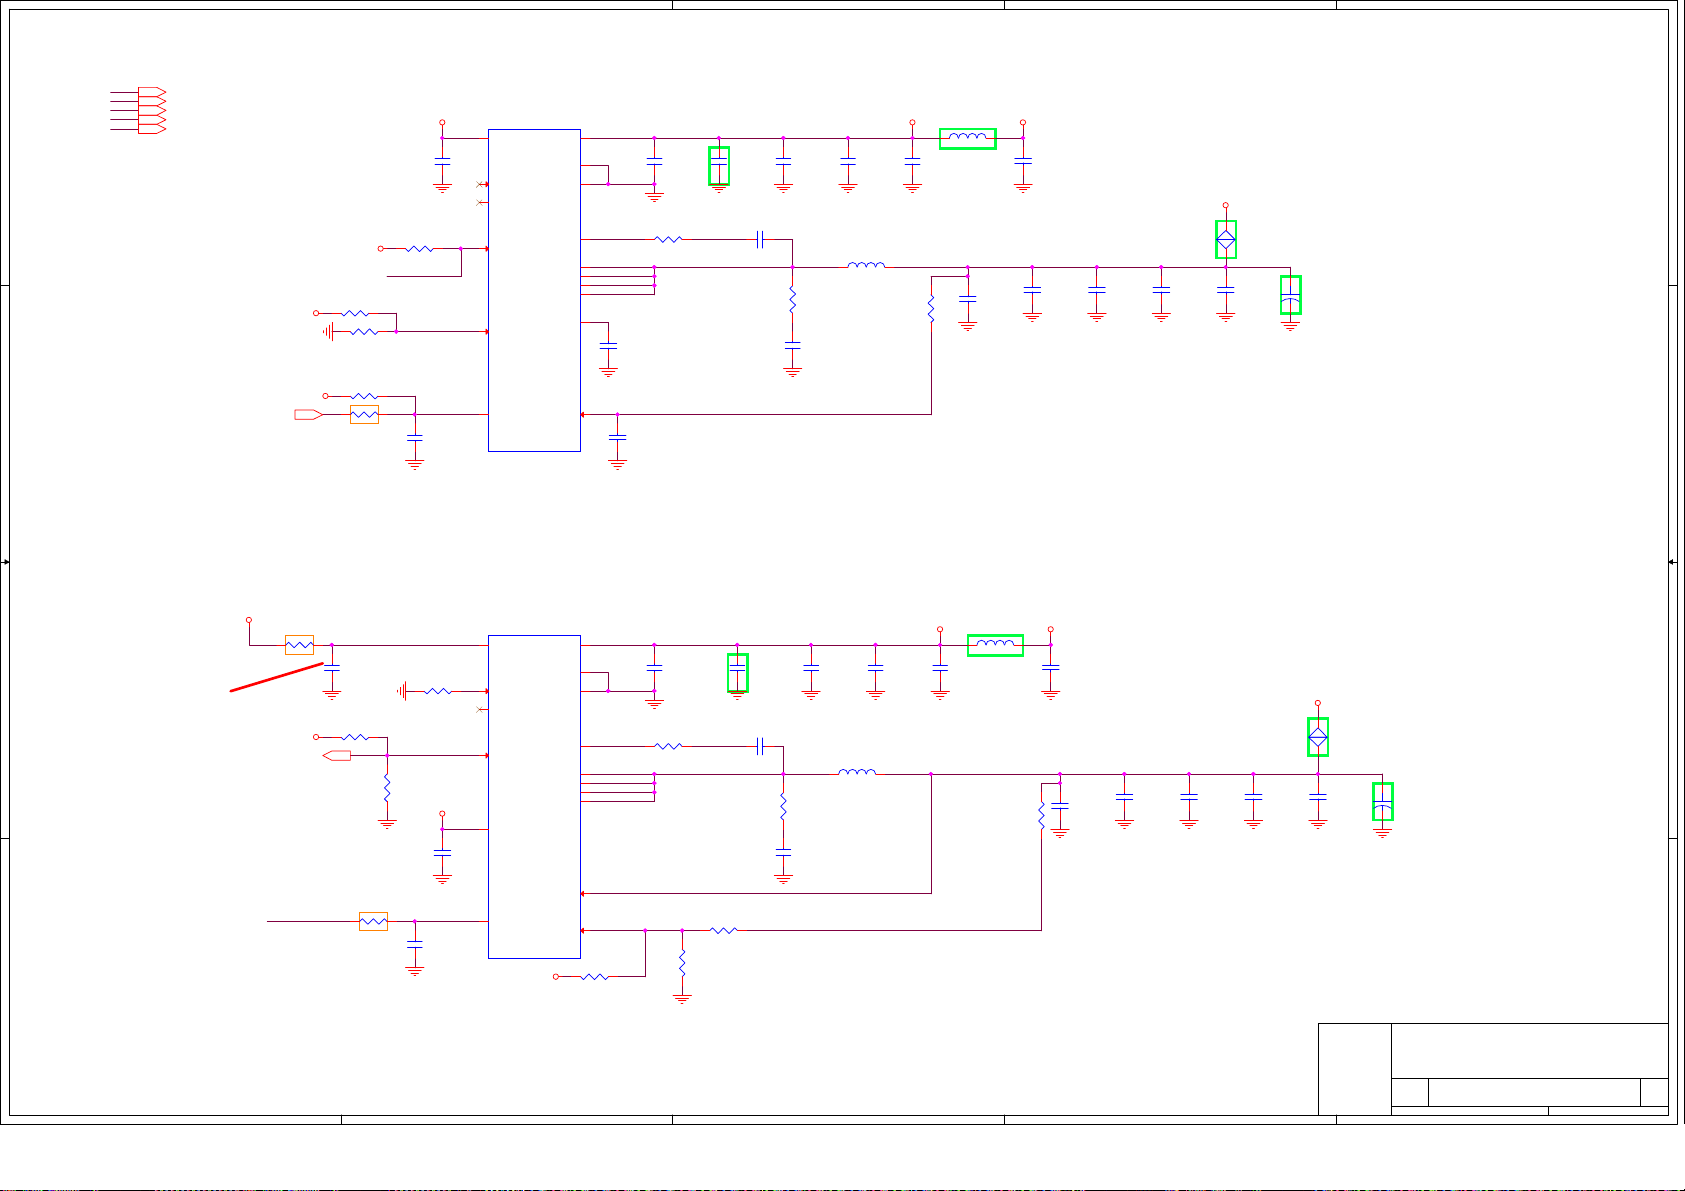1685x1191 pixels.
Task: Select green-highlighted capacitor on upper input rail
Action: 719,166
